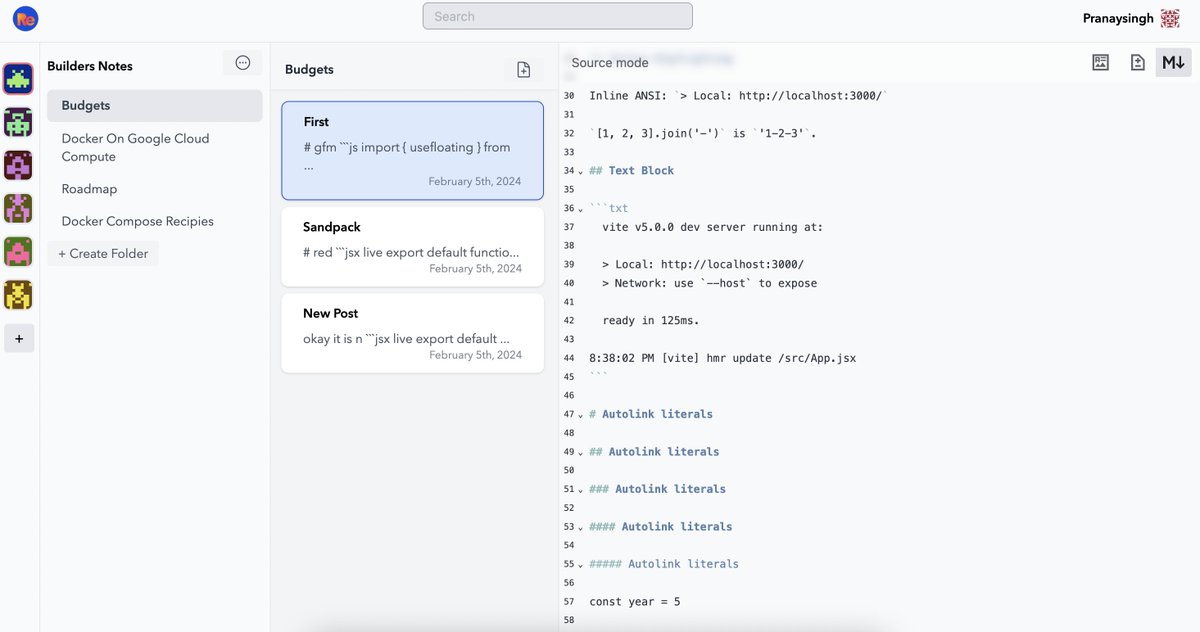This screenshot has width=1200, height=632.
Task: Create a new note in Budgets
Action: [523, 69]
